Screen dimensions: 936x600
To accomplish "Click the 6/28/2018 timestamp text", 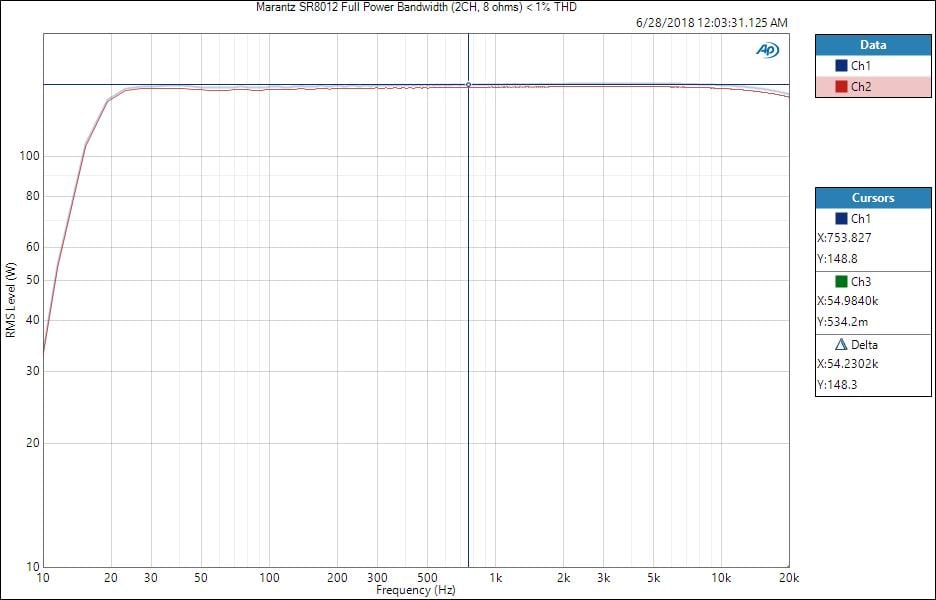I will coord(711,22).
